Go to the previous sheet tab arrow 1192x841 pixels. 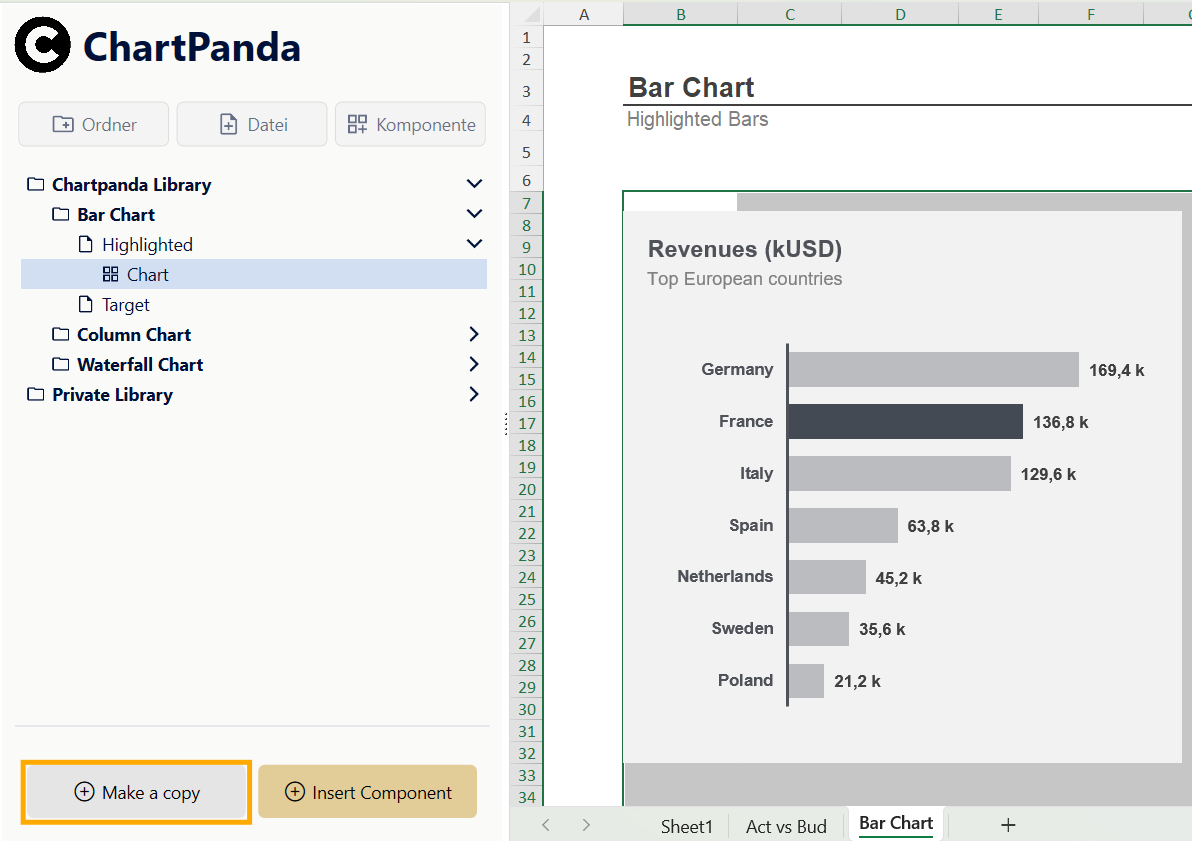(x=546, y=825)
